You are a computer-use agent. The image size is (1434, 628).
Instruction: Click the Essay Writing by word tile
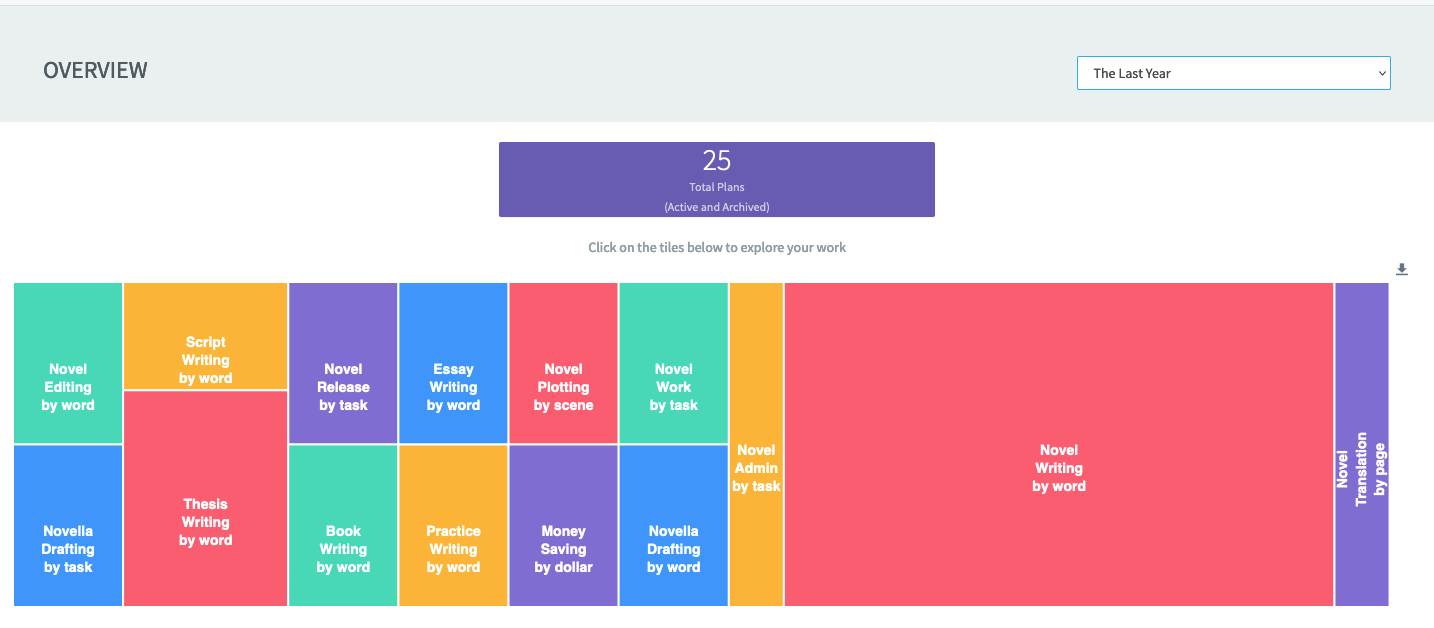453,387
